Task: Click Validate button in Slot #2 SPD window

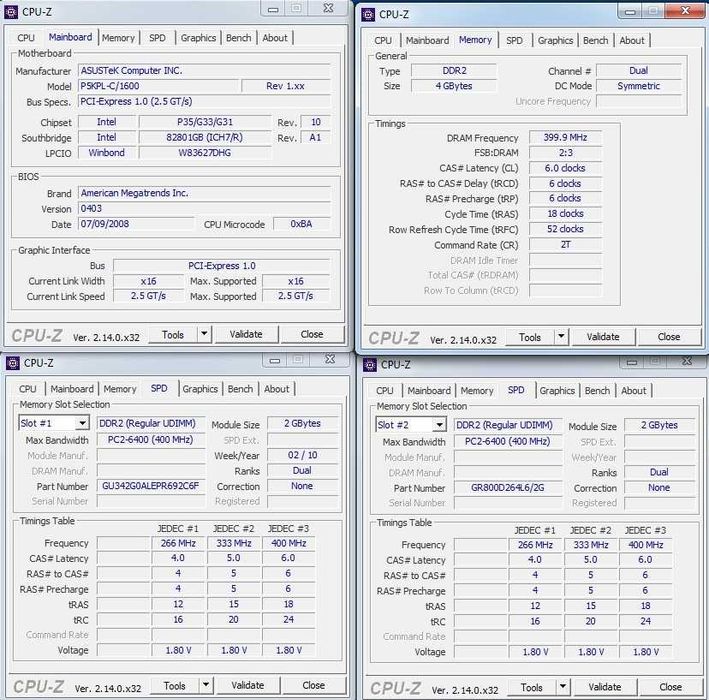Action: pos(605,687)
